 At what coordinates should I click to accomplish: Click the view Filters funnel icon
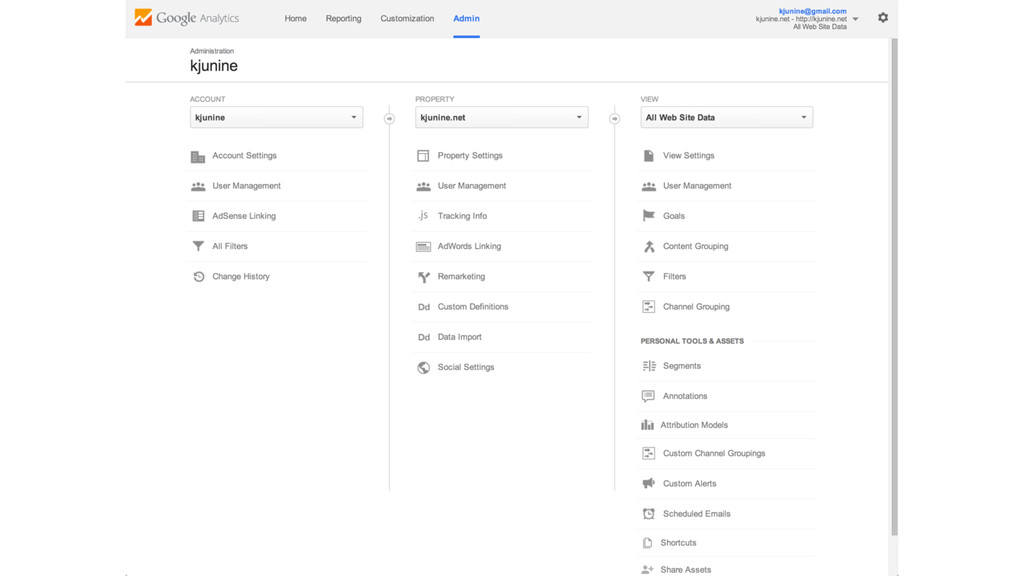point(648,276)
